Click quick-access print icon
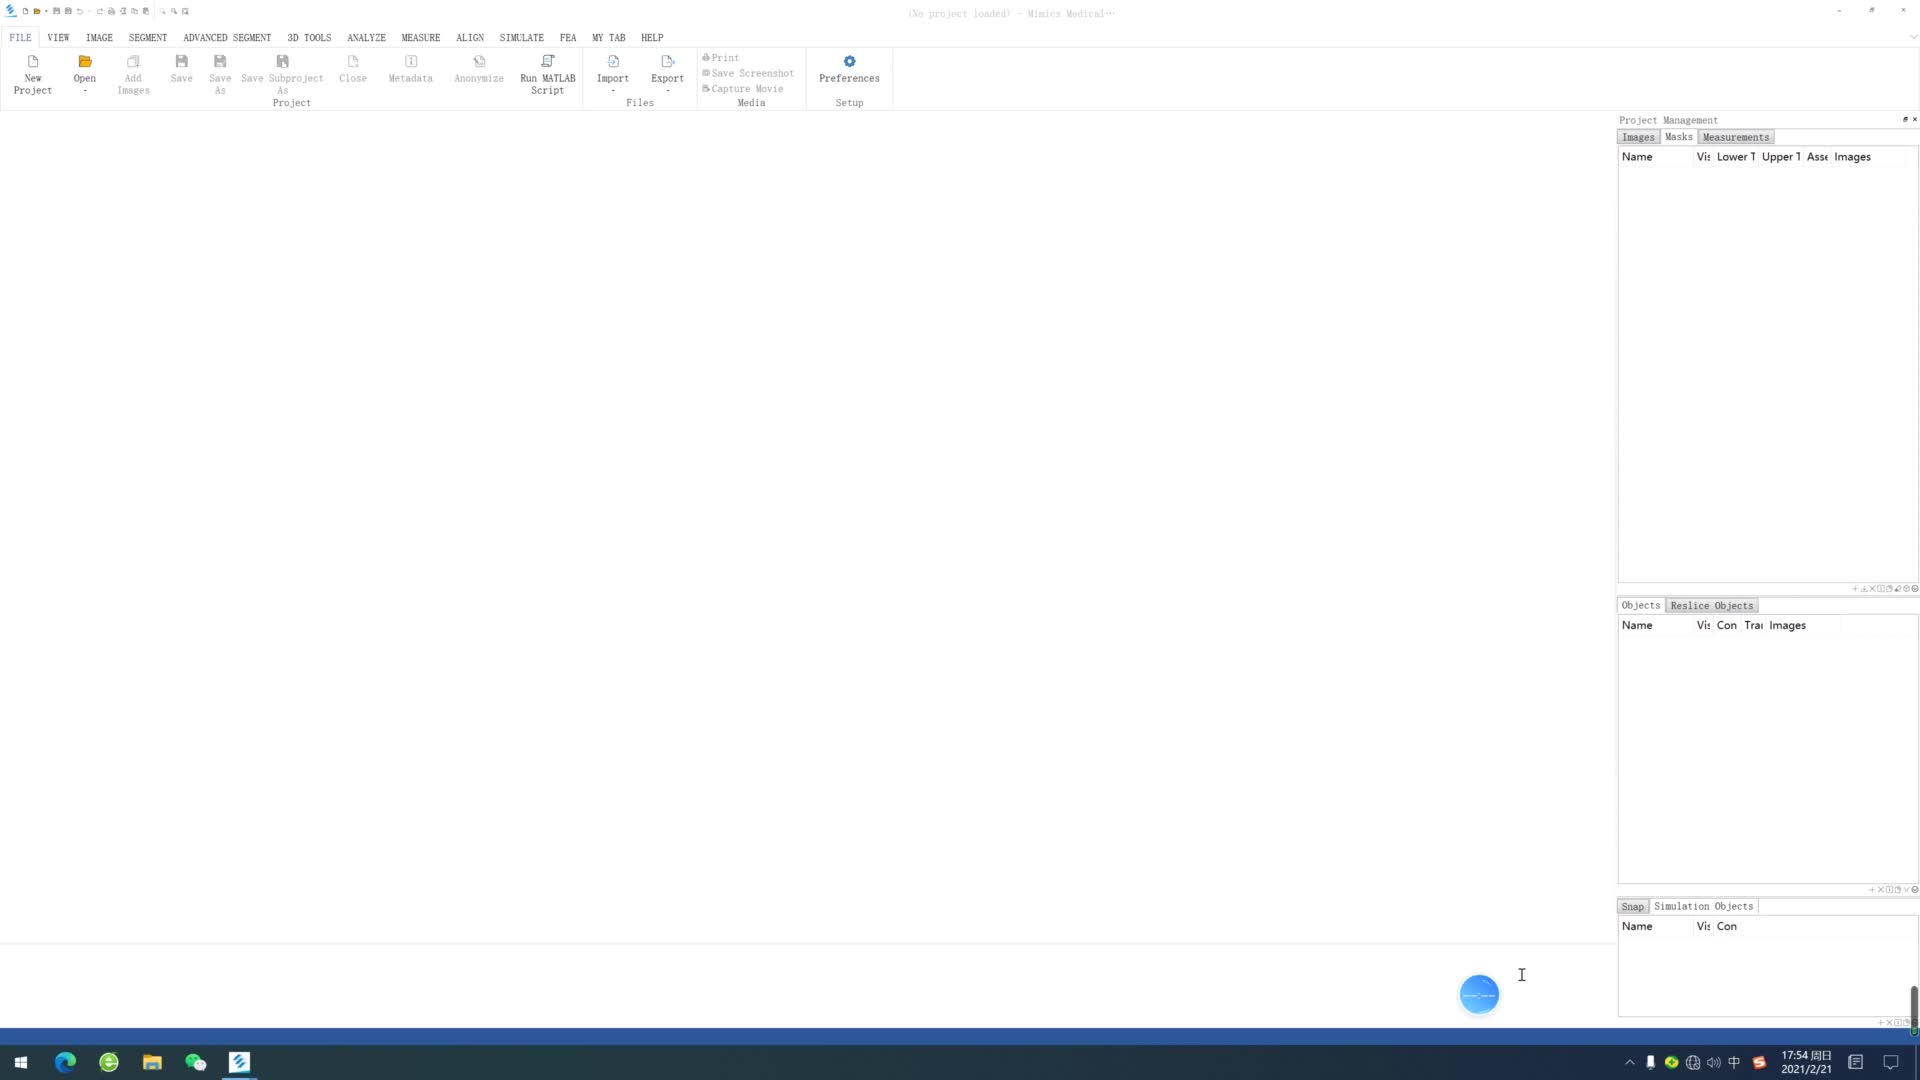Image resolution: width=1920 pixels, height=1080 pixels. [x=111, y=11]
